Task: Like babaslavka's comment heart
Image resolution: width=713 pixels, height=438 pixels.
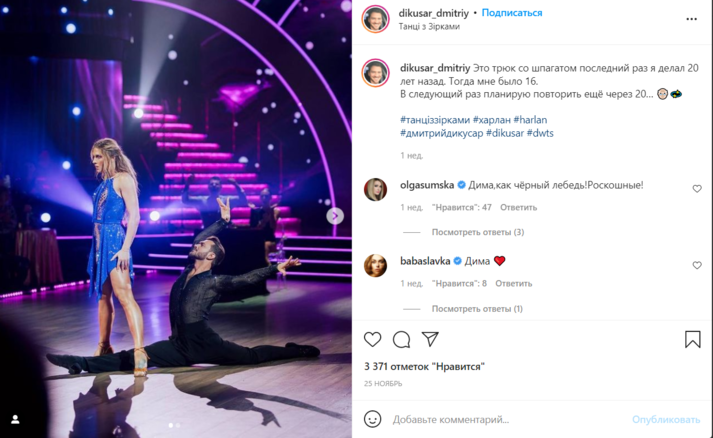Action: coord(697,265)
